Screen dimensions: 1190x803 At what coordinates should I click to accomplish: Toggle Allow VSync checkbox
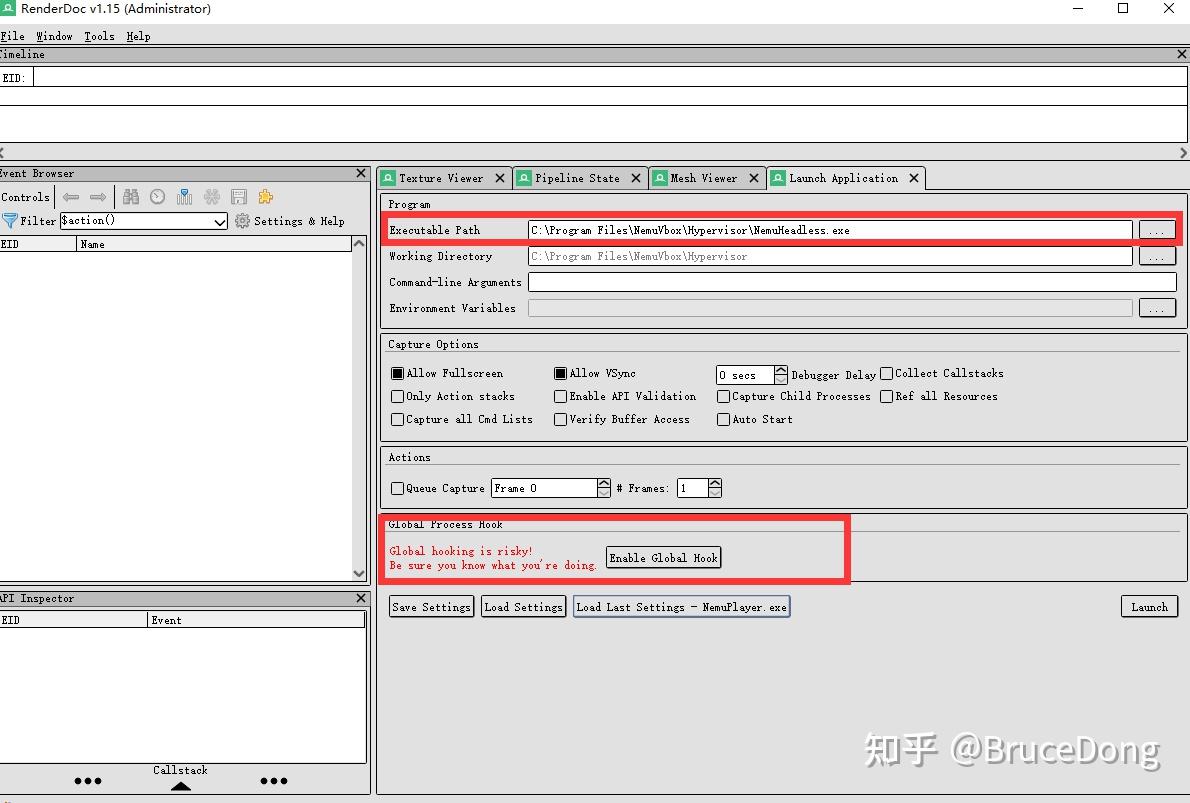560,373
